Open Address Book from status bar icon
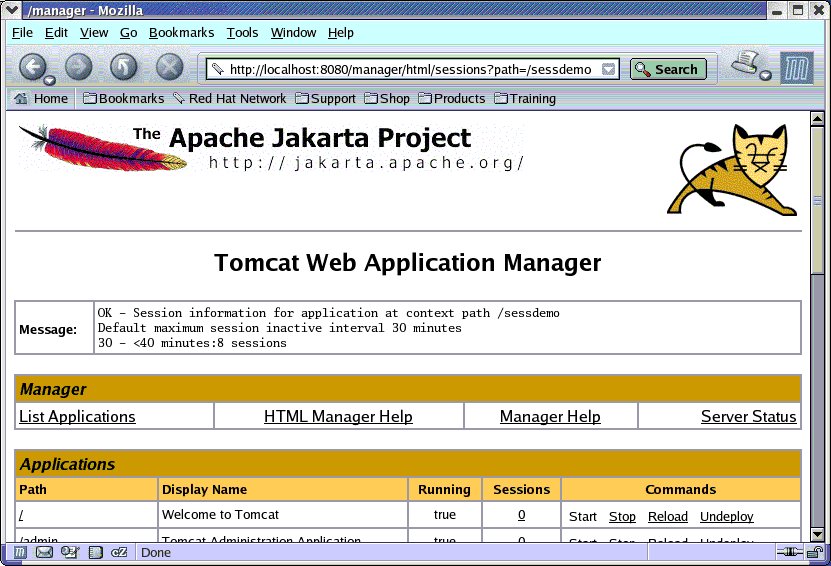The width and height of the screenshot is (831, 566). tap(95, 553)
